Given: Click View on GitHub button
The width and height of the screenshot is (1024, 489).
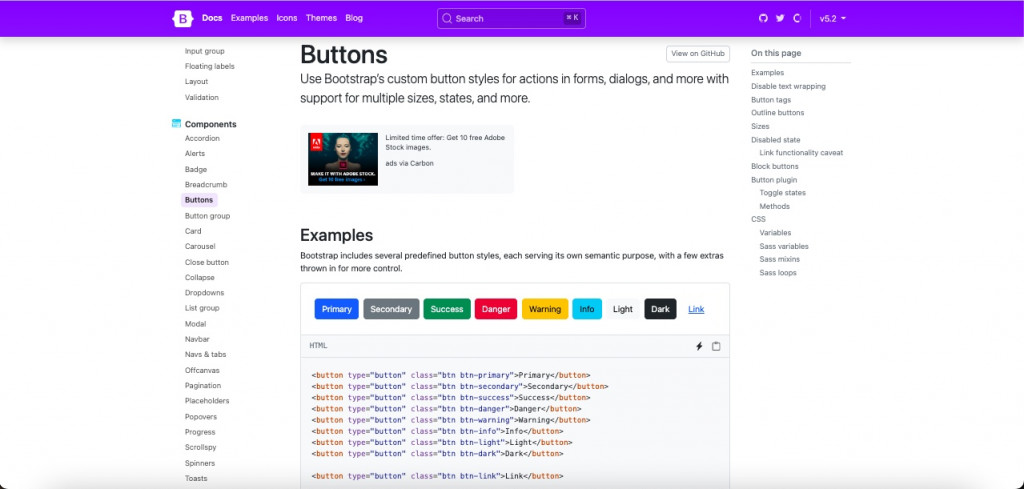Looking at the screenshot, I should click(698, 54).
